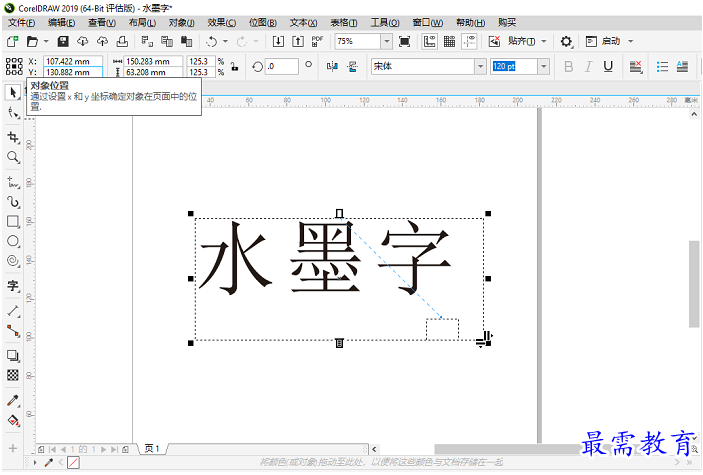703x475 pixels.
Task: Toggle Underline formatting
Action: pyautogui.click(x=608, y=66)
